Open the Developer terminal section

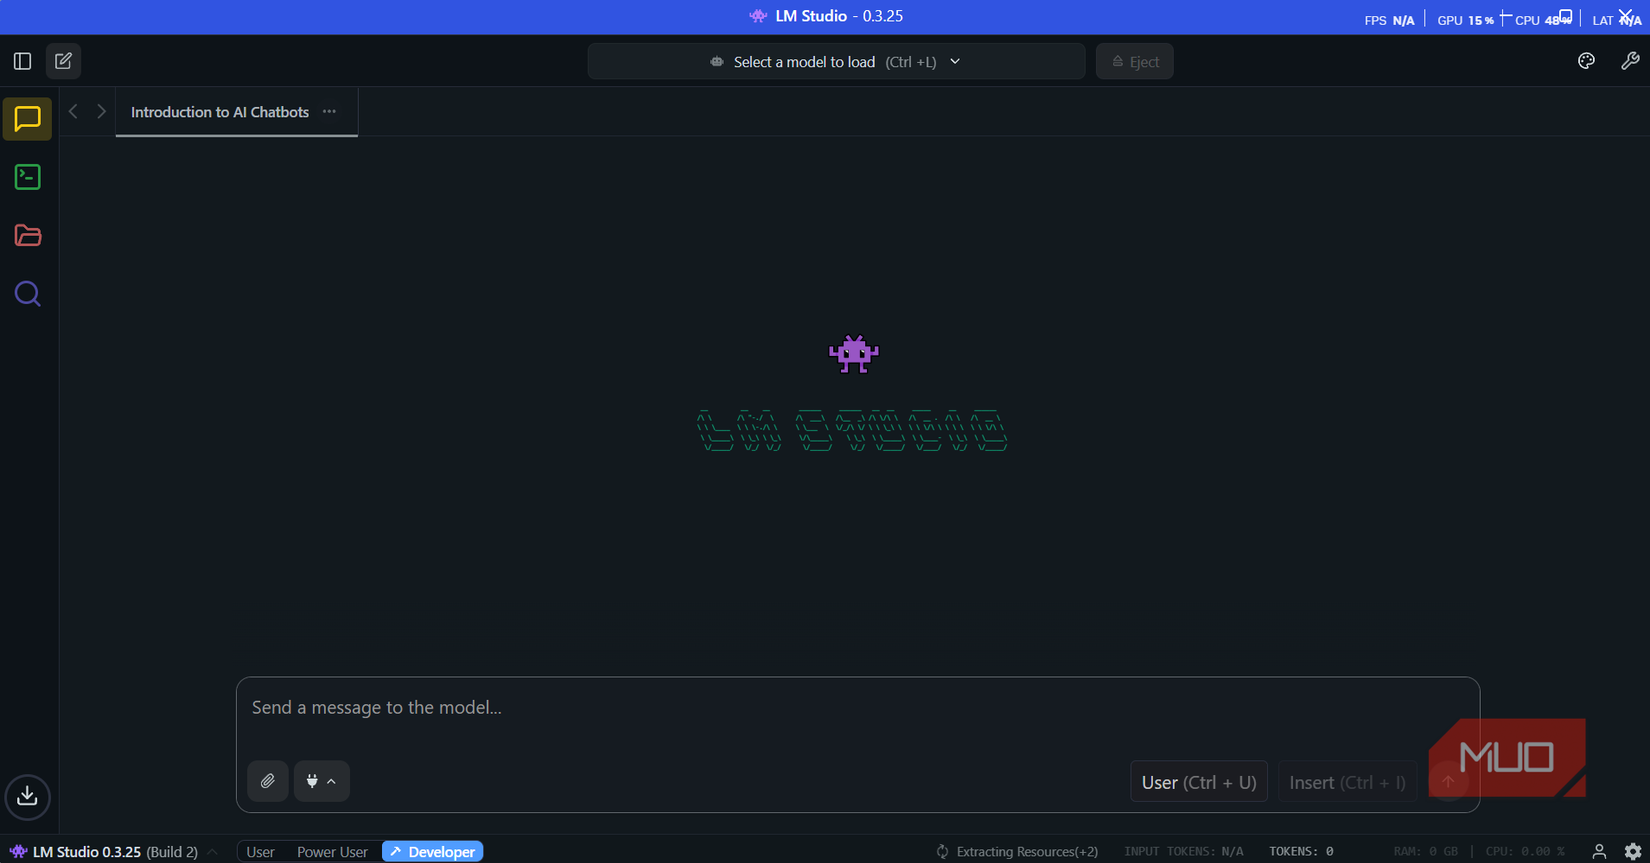[x=27, y=177]
